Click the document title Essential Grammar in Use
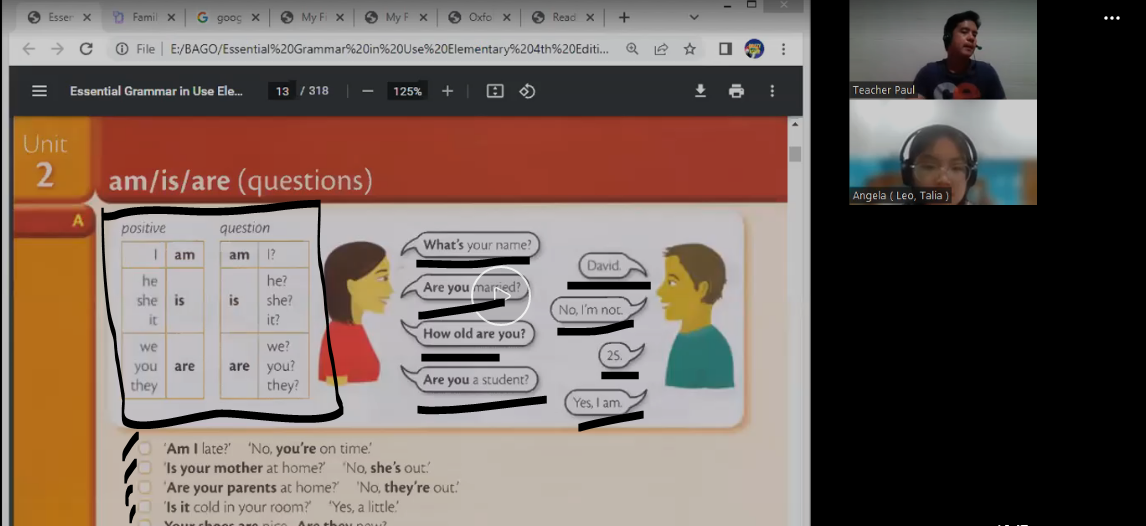Viewport: 1146px width, 526px height. point(156,91)
